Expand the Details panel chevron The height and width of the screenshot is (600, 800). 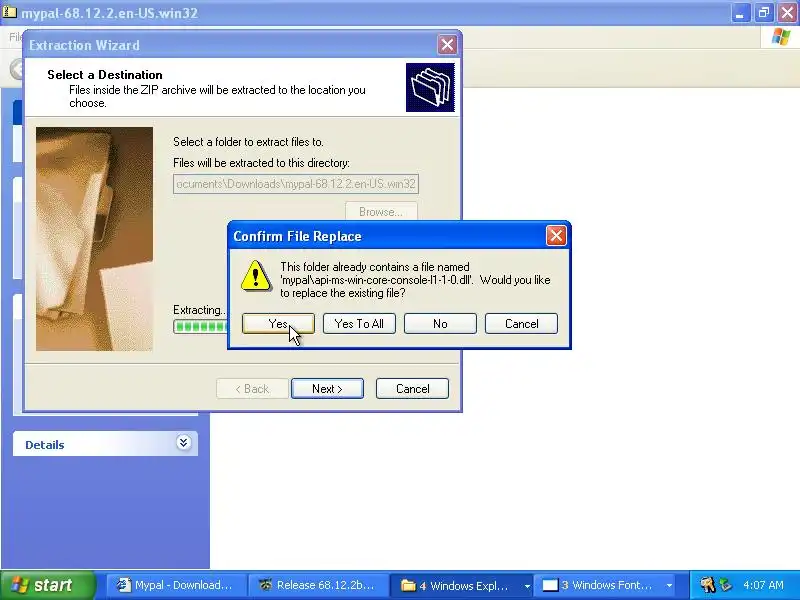coord(184,442)
